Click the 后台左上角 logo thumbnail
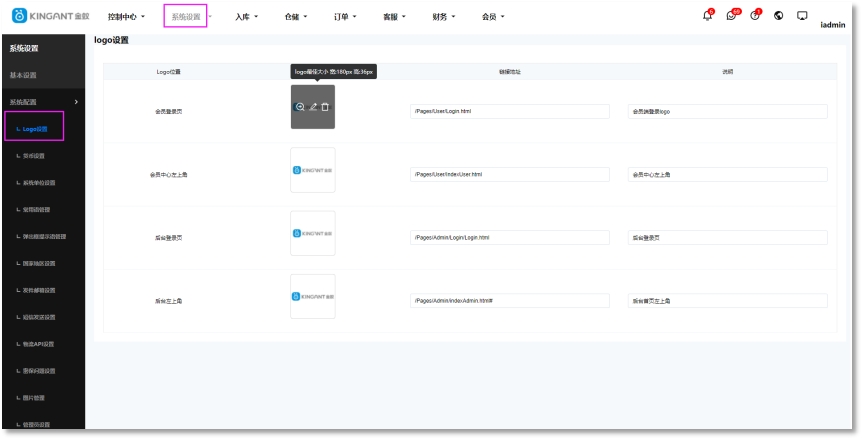This screenshot has width=862, height=438. click(x=313, y=297)
